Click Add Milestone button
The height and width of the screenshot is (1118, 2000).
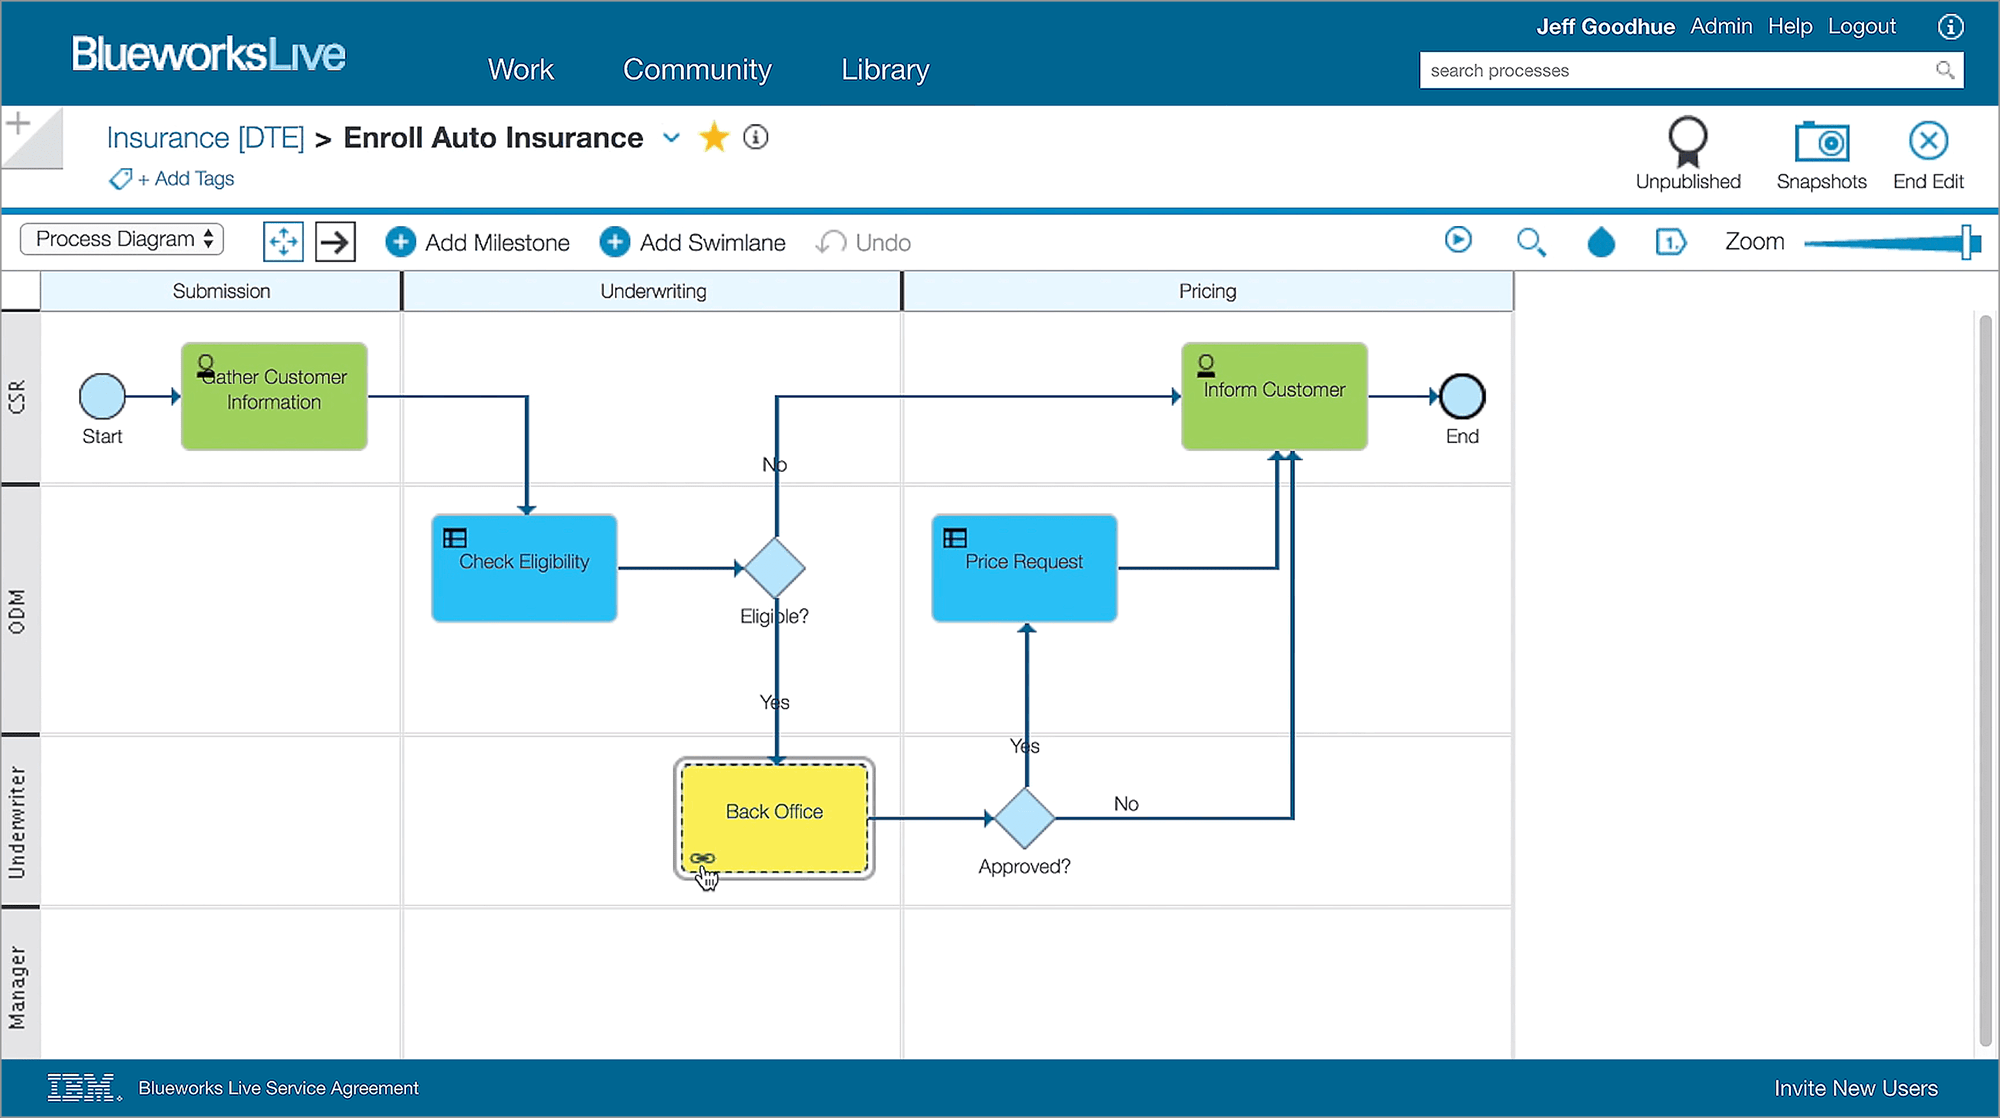click(478, 242)
